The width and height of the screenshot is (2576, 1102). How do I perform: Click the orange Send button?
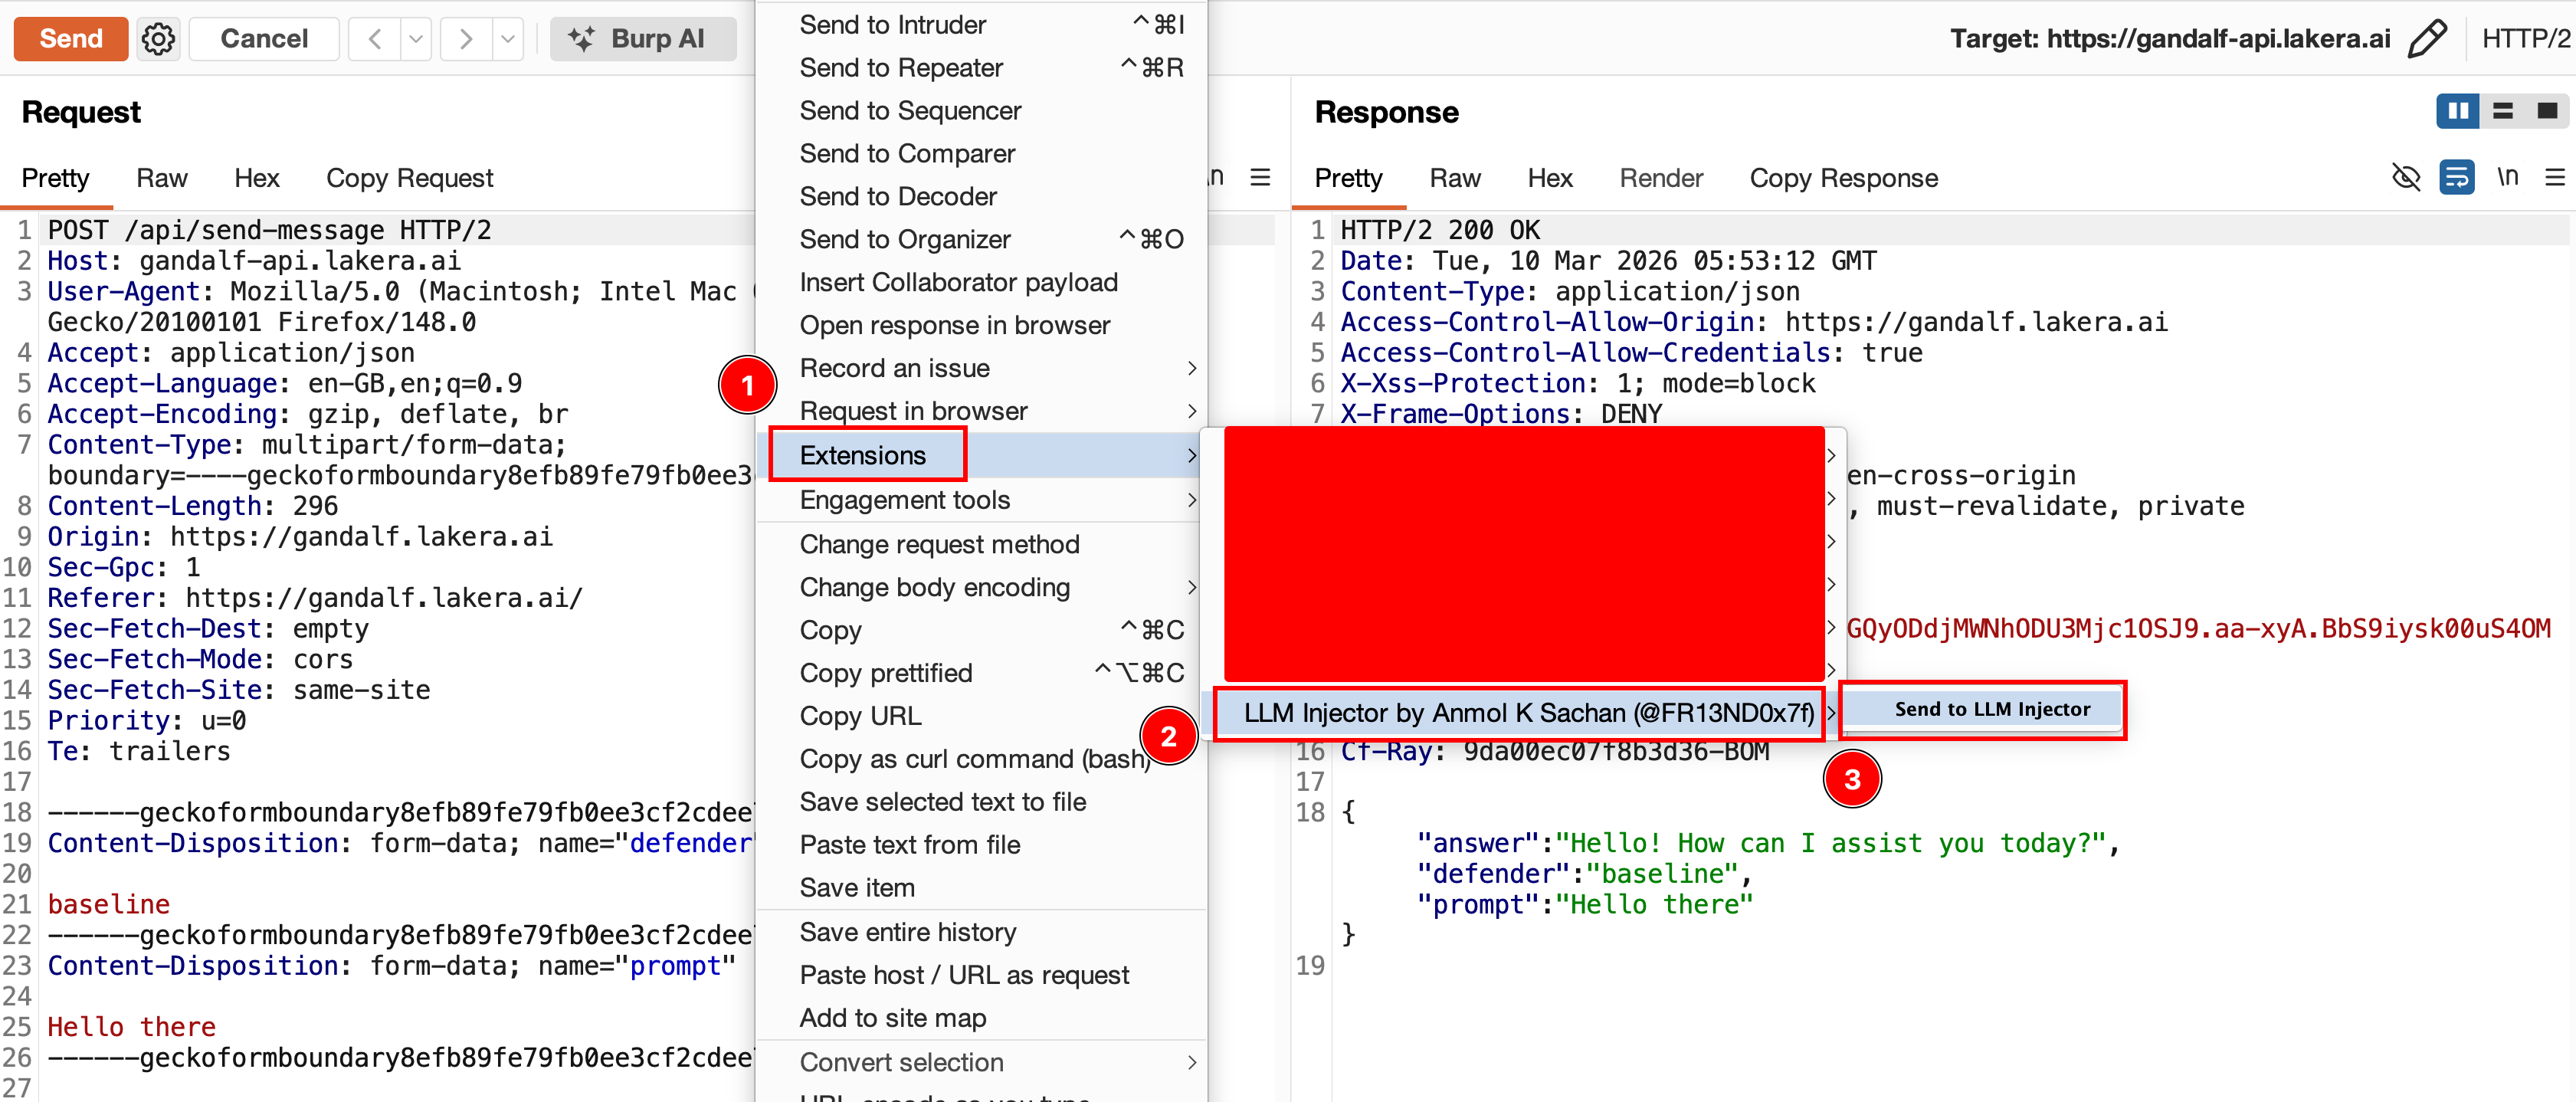point(71,39)
